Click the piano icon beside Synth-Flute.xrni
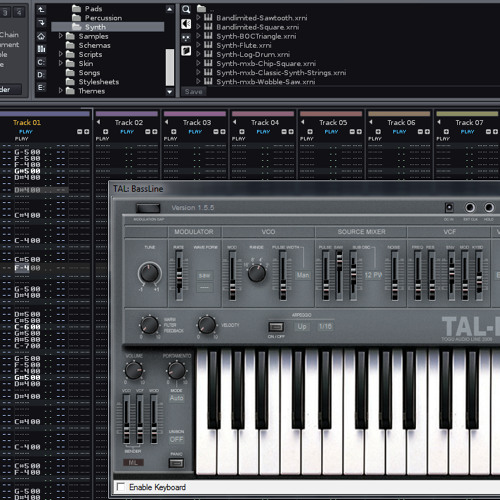Viewport: 500px width, 500px height. pyautogui.click(x=208, y=45)
